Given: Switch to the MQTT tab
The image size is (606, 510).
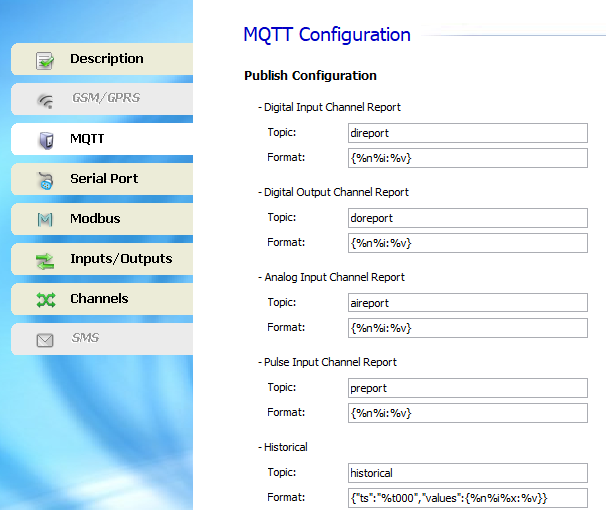Looking at the screenshot, I should coord(102,139).
